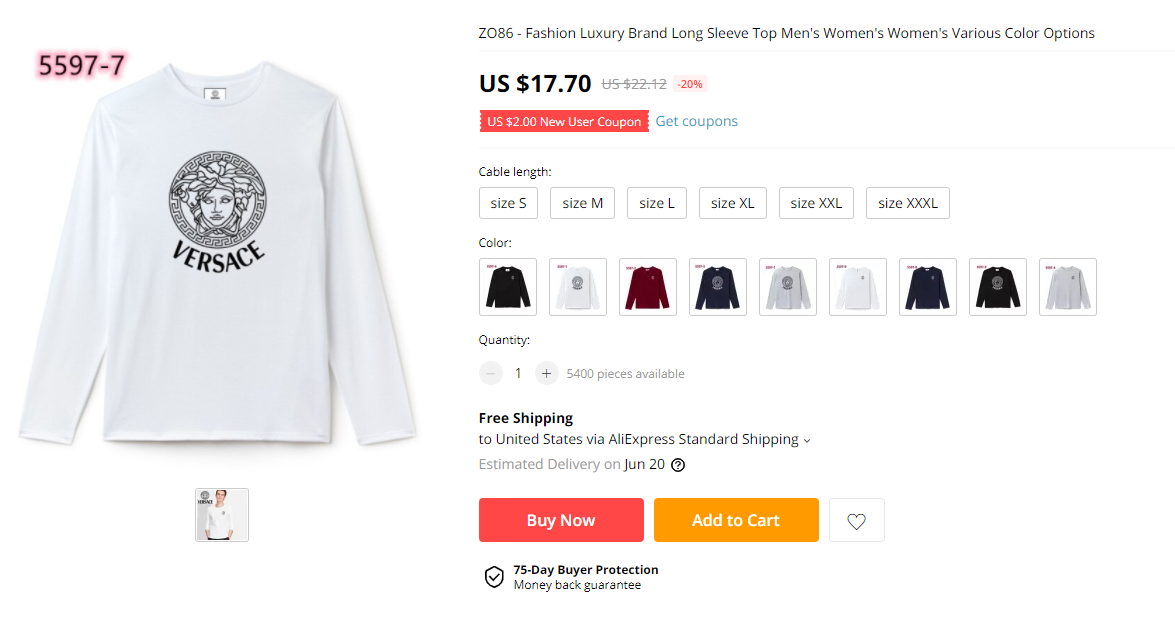
Task: Select the size S option
Action: pyautogui.click(x=507, y=202)
